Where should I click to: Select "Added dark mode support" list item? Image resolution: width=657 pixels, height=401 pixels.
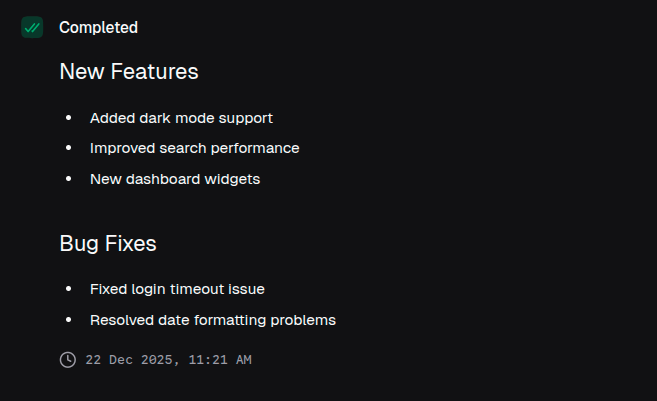(181, 118)
